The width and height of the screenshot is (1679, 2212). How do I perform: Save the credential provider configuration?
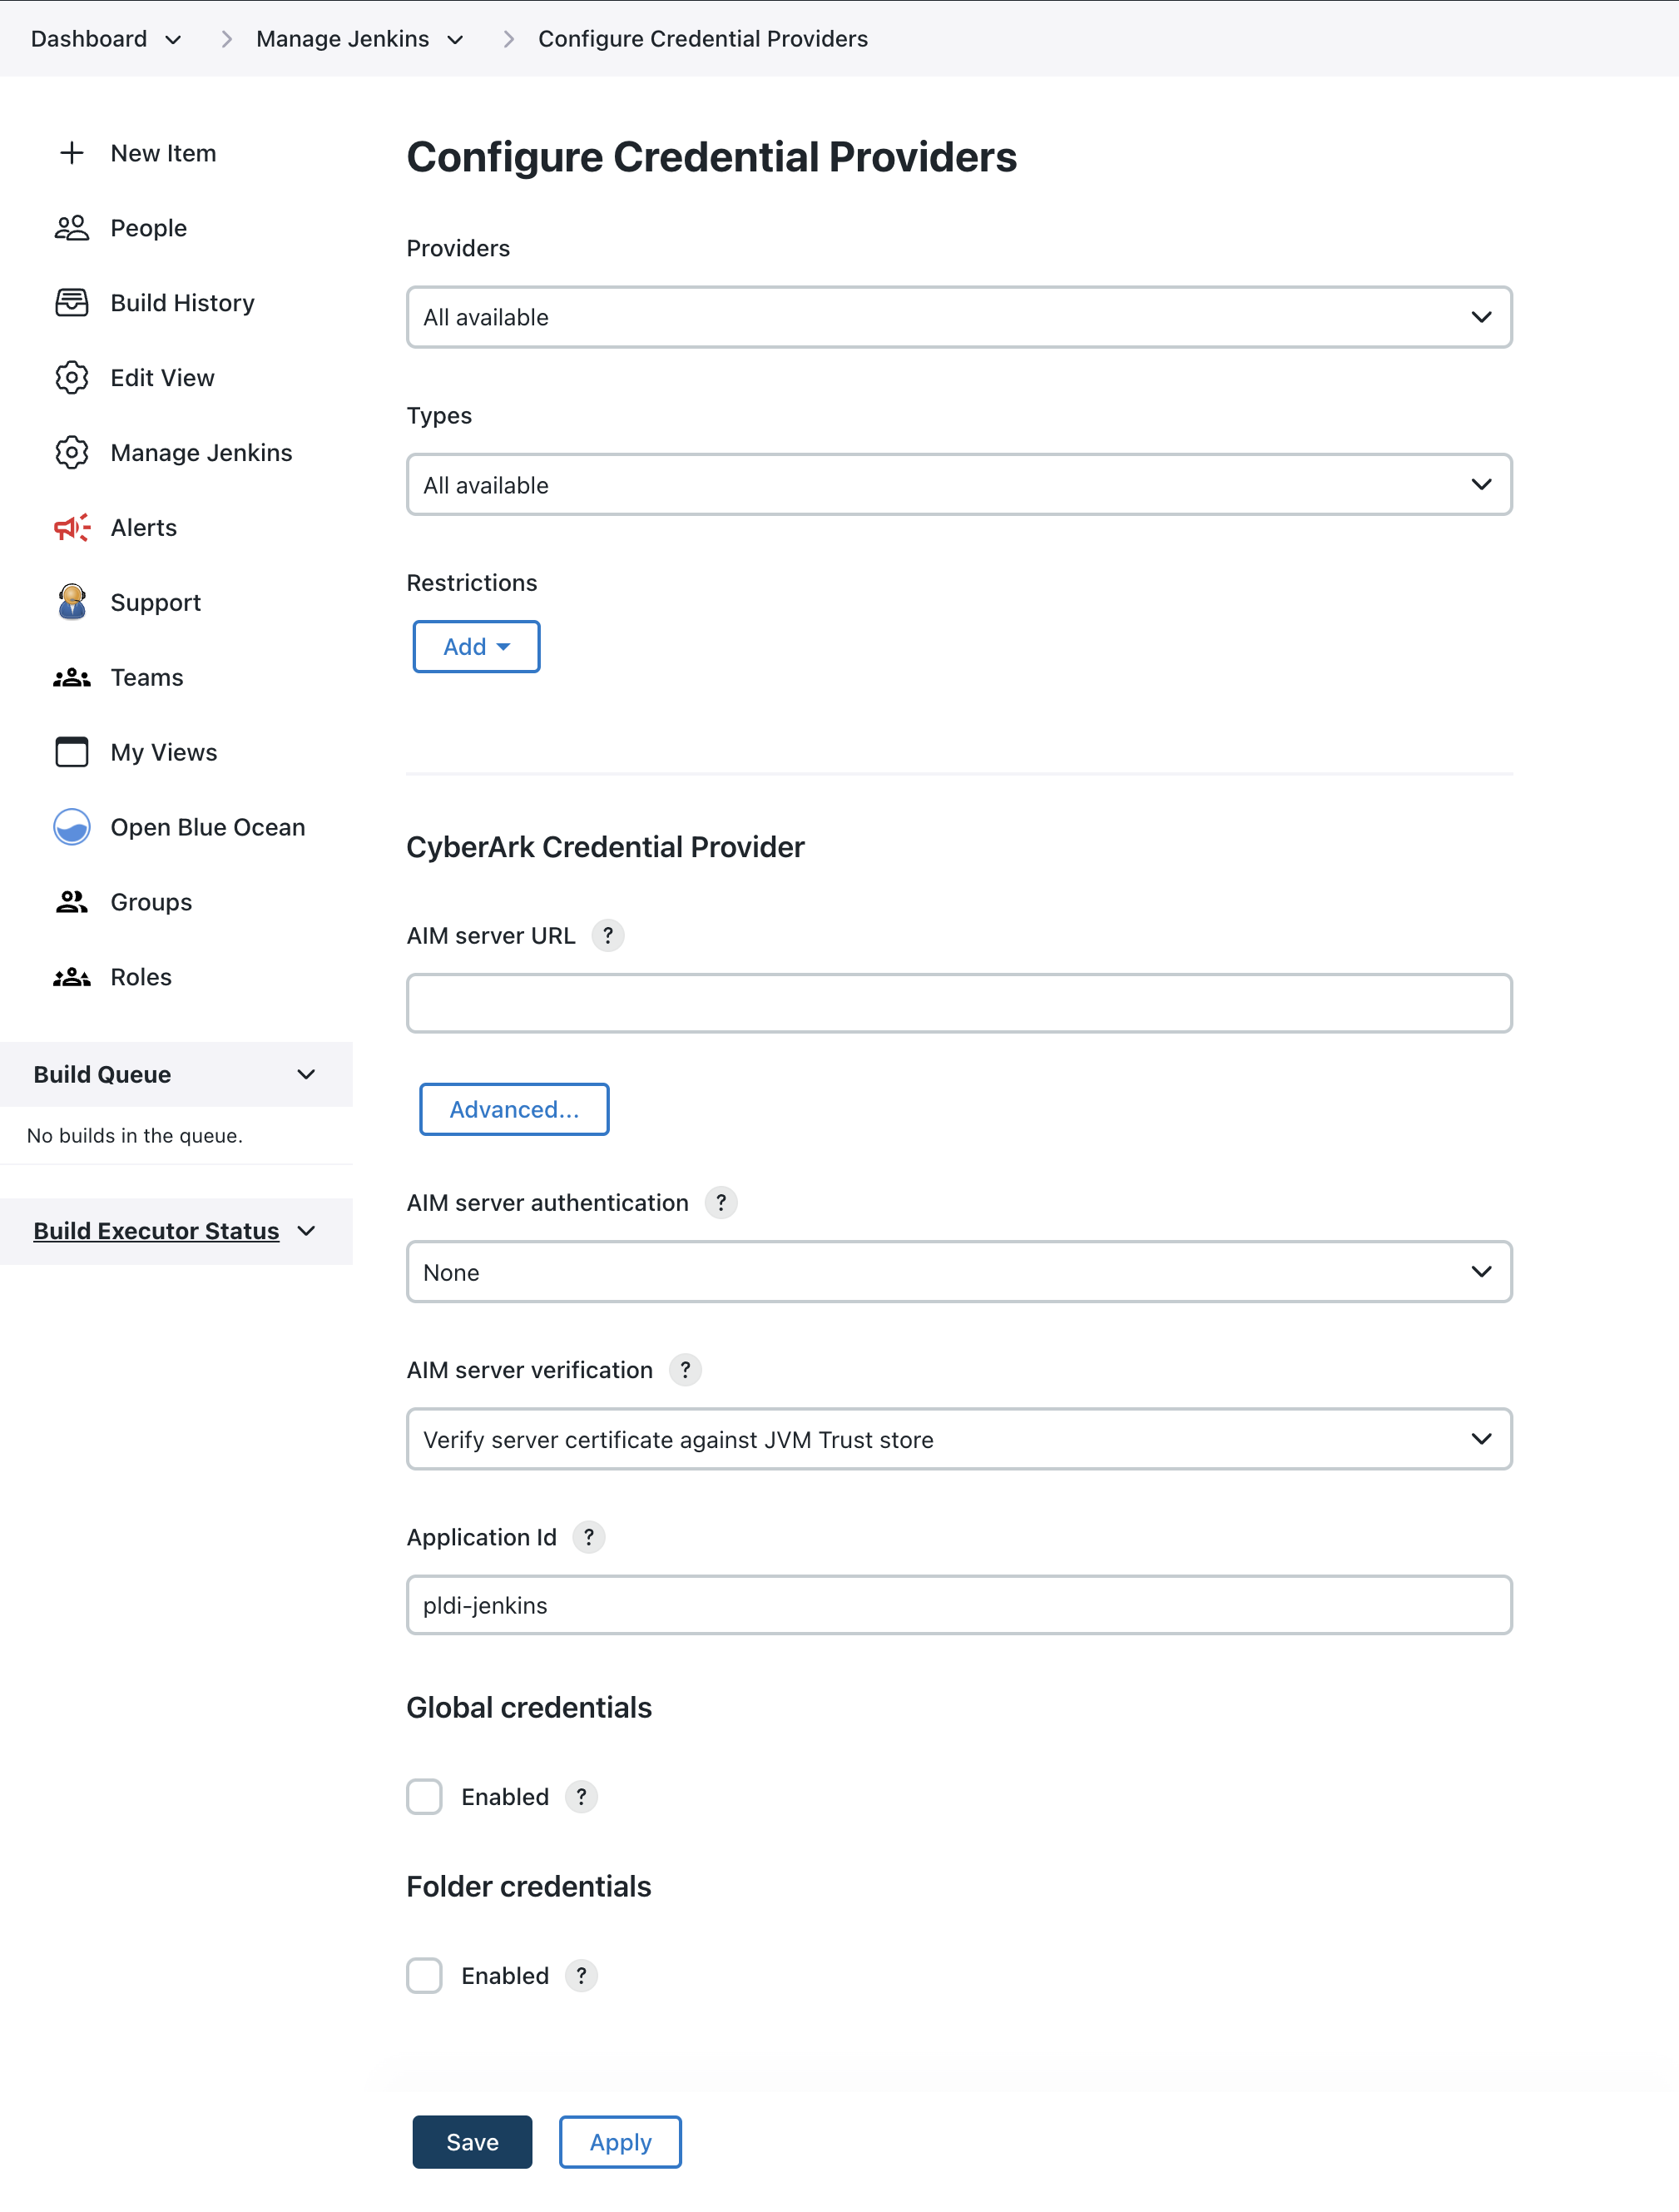point(471,2141)
